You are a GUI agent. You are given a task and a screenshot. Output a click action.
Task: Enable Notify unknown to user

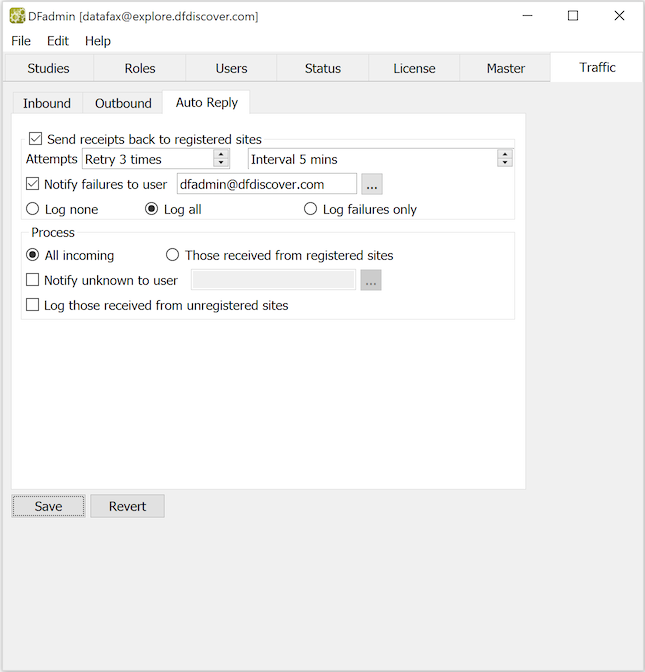(x=33, y=281)
